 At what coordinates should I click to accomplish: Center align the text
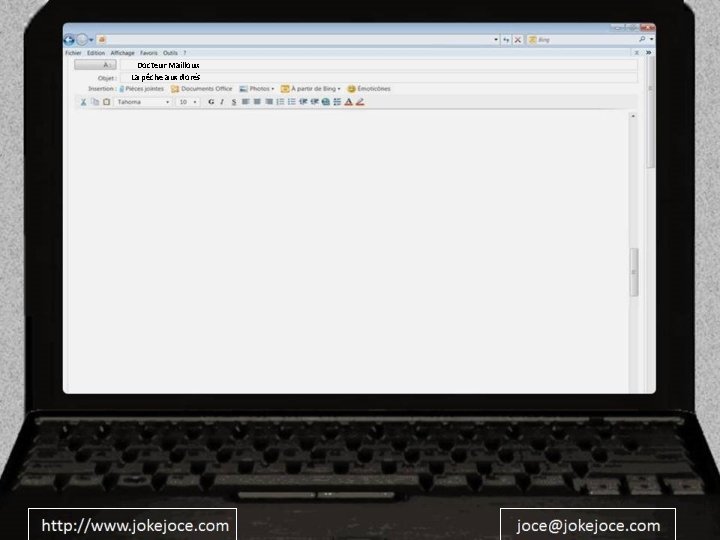click(x=257, y=102)
